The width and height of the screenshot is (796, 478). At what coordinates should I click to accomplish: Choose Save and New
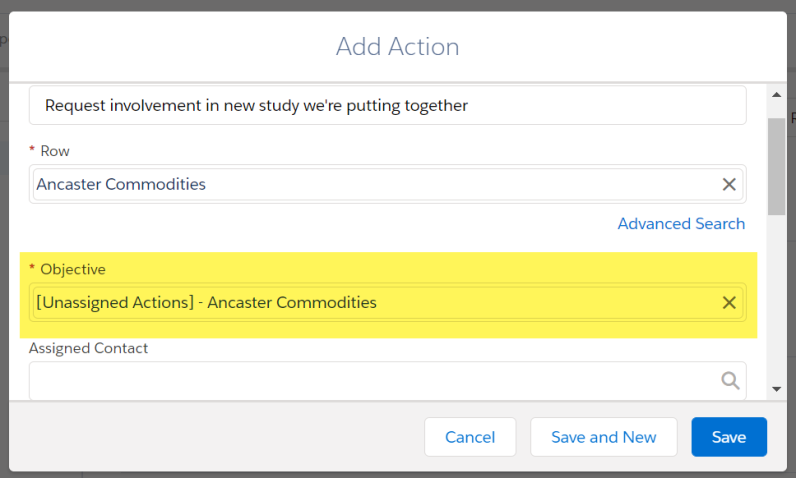(x=604, y=437)
